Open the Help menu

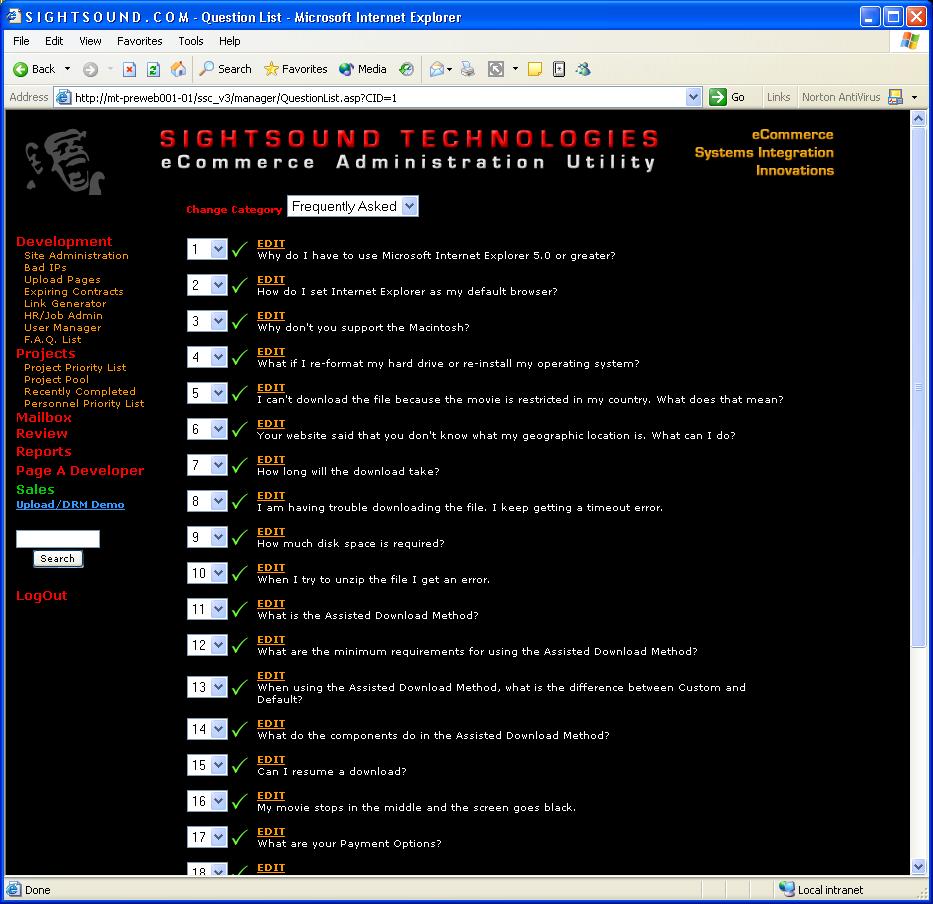(x=230, y=41)
